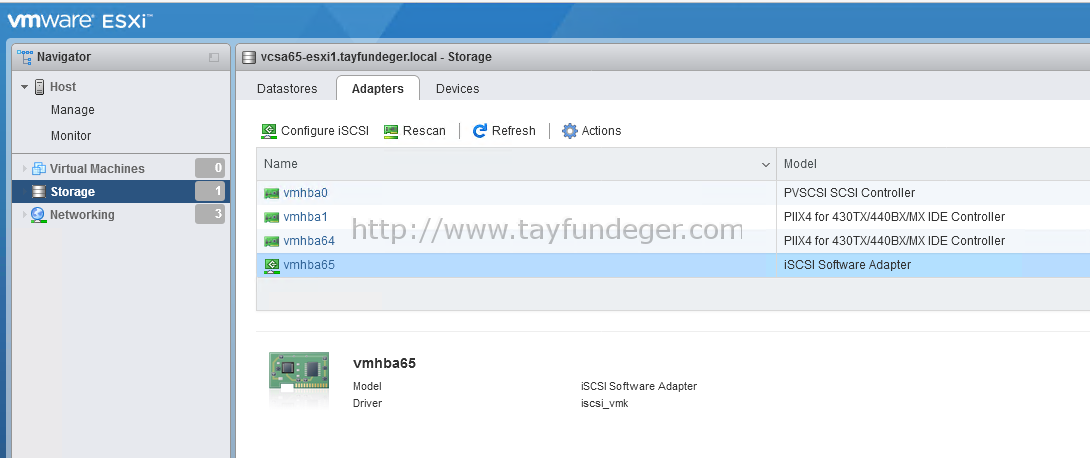Open the Name column dropdown arrow
Screen dimensions: 1090x458
[766, 165]
